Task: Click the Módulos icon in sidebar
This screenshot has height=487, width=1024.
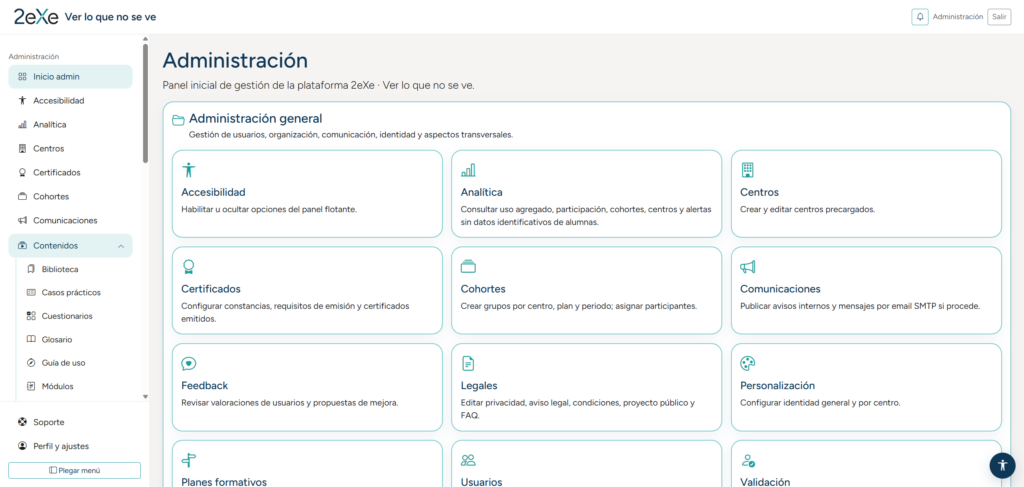Action: tap(31, 386)
